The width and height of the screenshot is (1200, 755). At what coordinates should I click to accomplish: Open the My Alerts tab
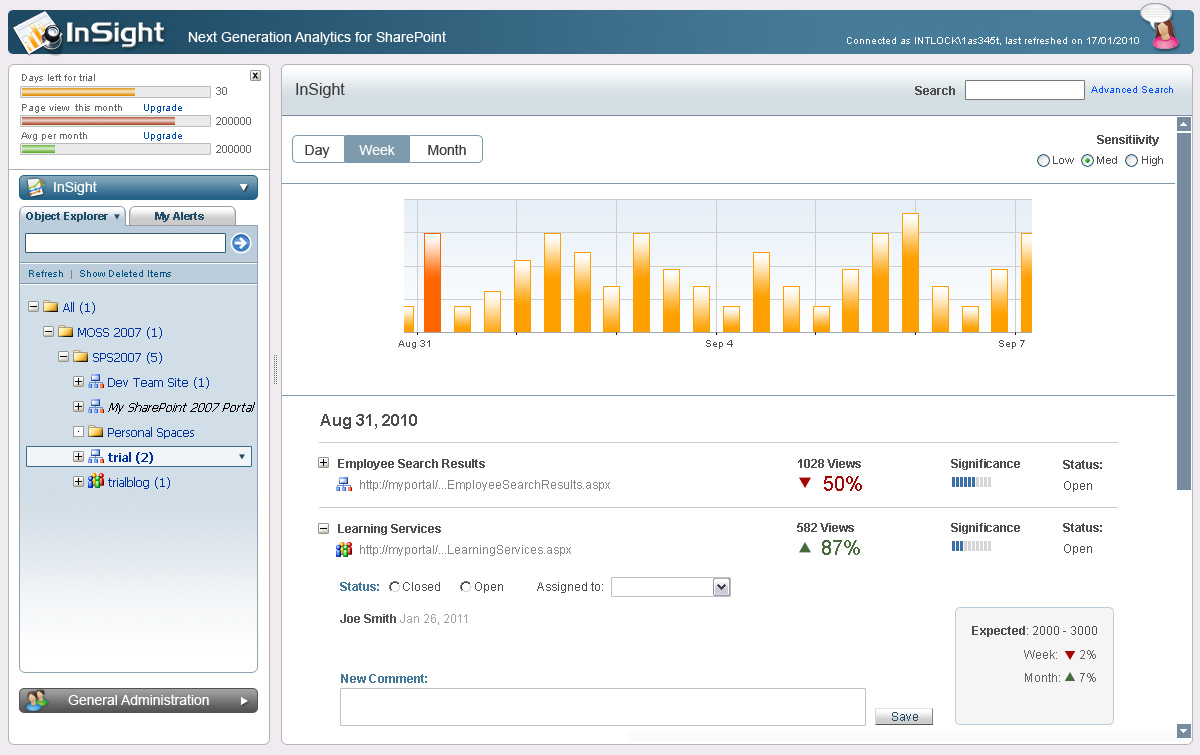click(180, 216)
